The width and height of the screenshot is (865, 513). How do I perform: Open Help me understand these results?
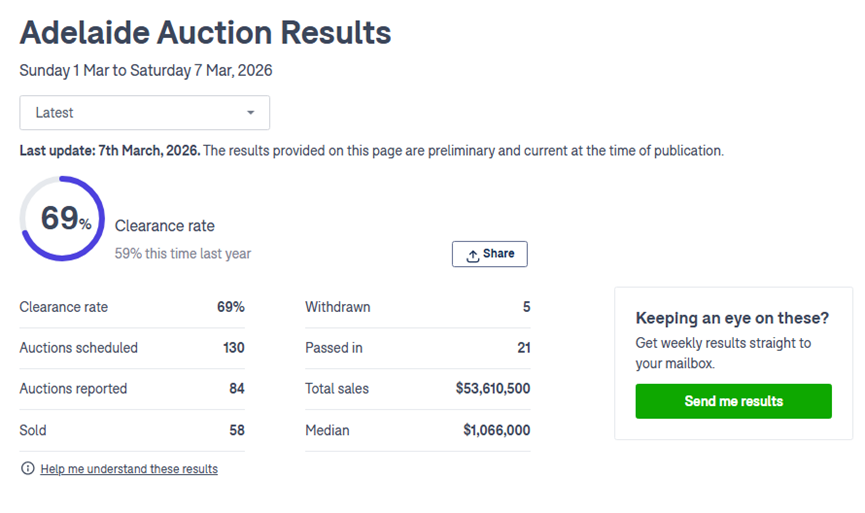coord(129,469)
